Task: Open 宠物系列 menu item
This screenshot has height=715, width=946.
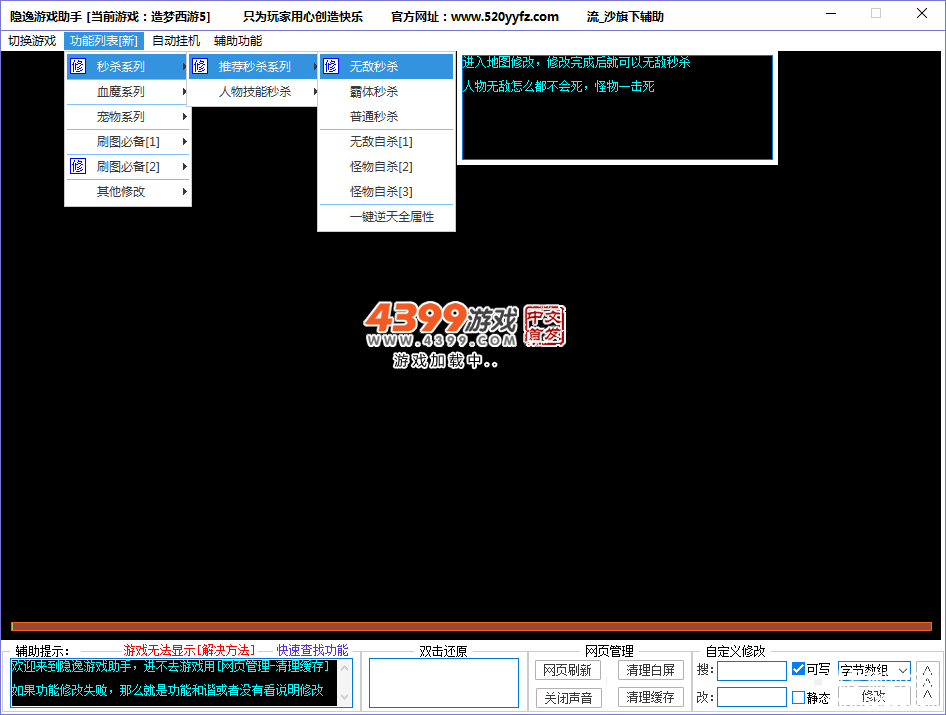Action: click(x=128, y=116)
